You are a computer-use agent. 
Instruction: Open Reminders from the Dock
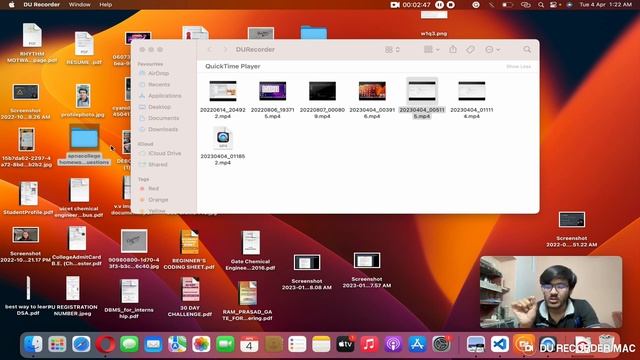[297, 344]
